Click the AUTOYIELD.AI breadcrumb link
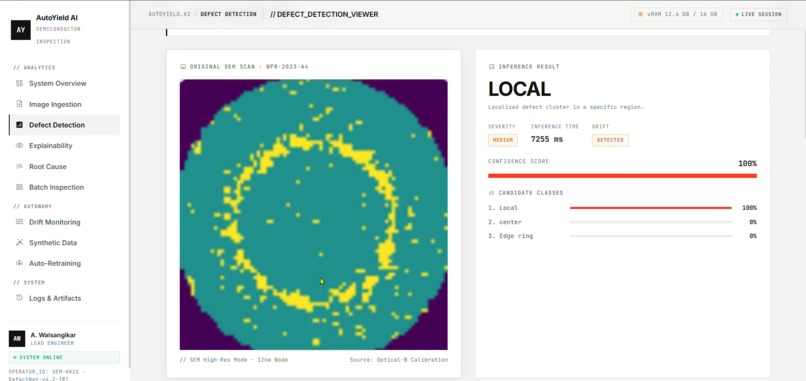Screen dimensions: 806x381 click(169, 14)
